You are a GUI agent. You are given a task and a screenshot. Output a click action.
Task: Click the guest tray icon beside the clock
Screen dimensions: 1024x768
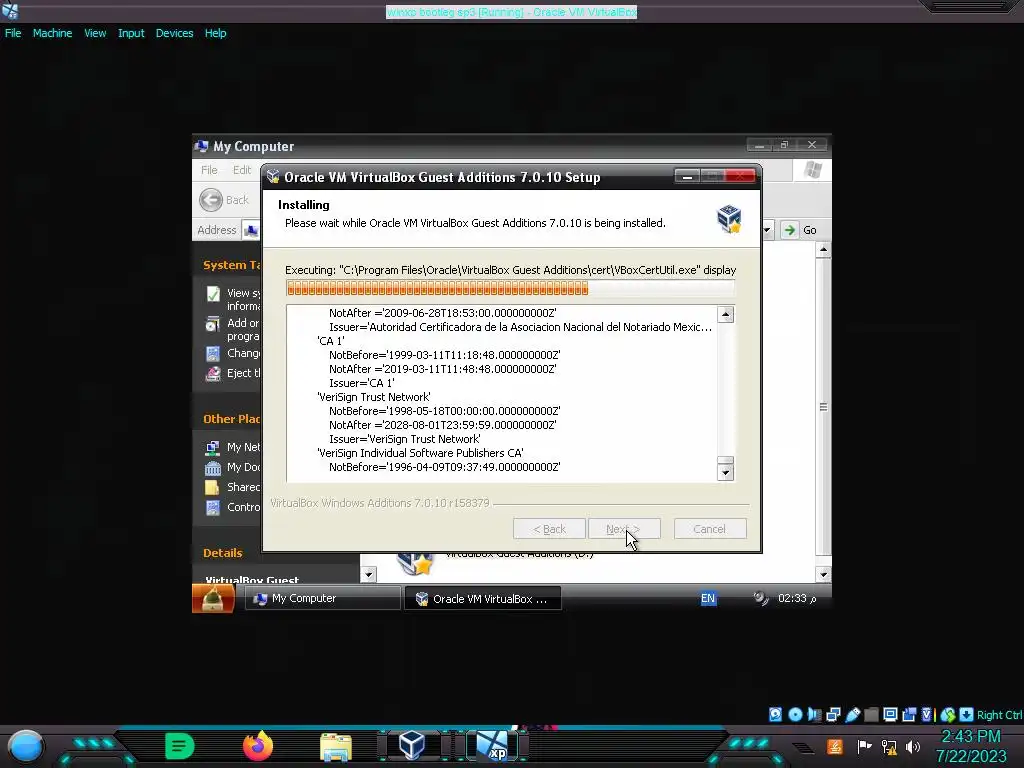click(761, 598)
